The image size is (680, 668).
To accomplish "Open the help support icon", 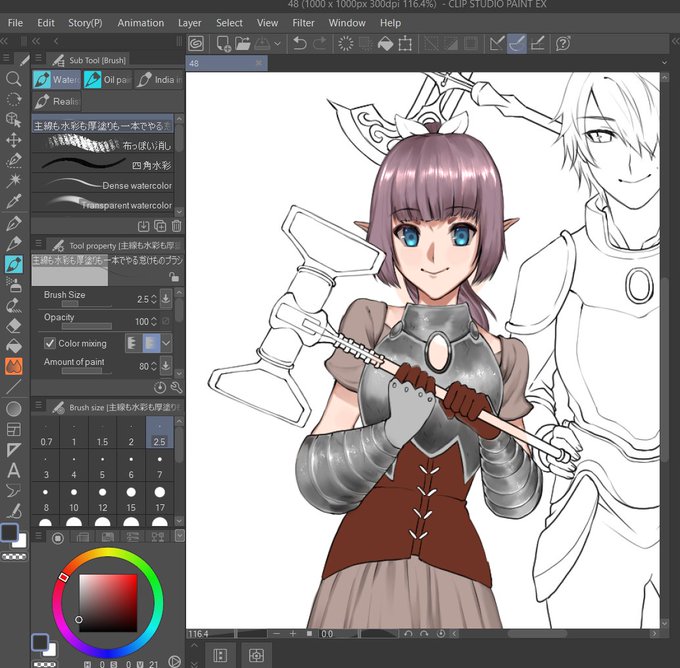I will click(562, 43).
